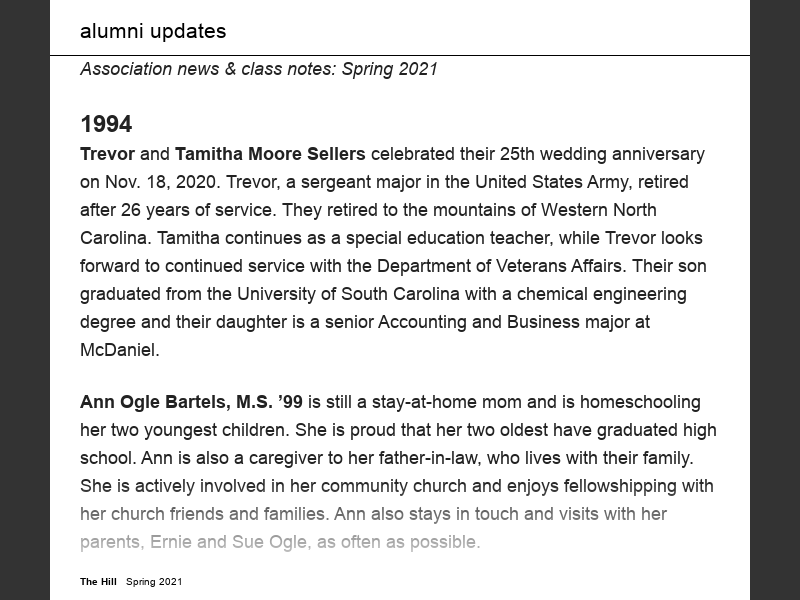Click "The Hill" in the page footer

[99, 581]
